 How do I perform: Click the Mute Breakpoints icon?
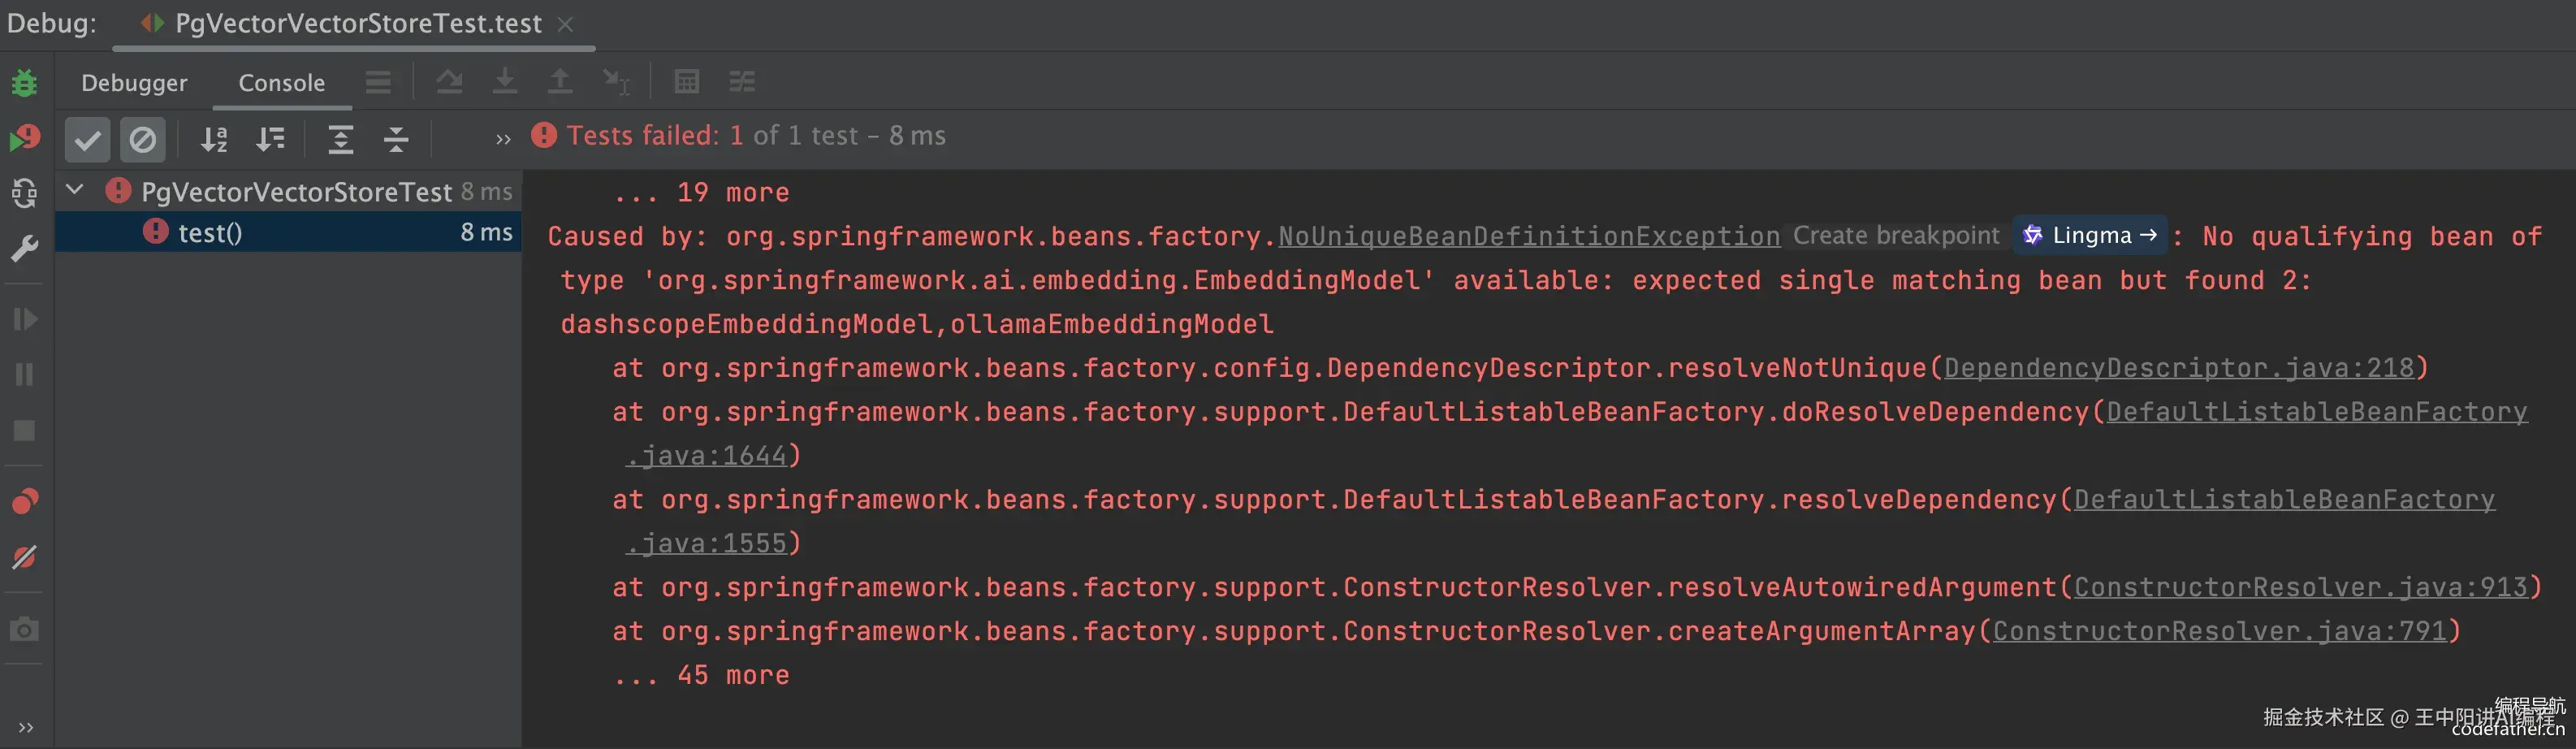coord(24,557)
